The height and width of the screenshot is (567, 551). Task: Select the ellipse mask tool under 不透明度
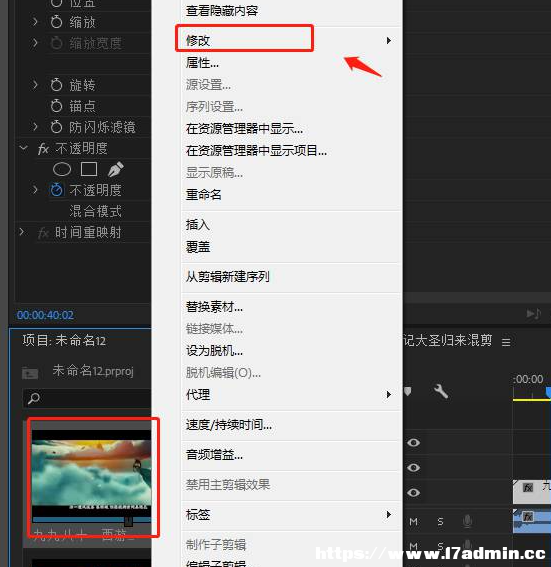coord(62,169)
